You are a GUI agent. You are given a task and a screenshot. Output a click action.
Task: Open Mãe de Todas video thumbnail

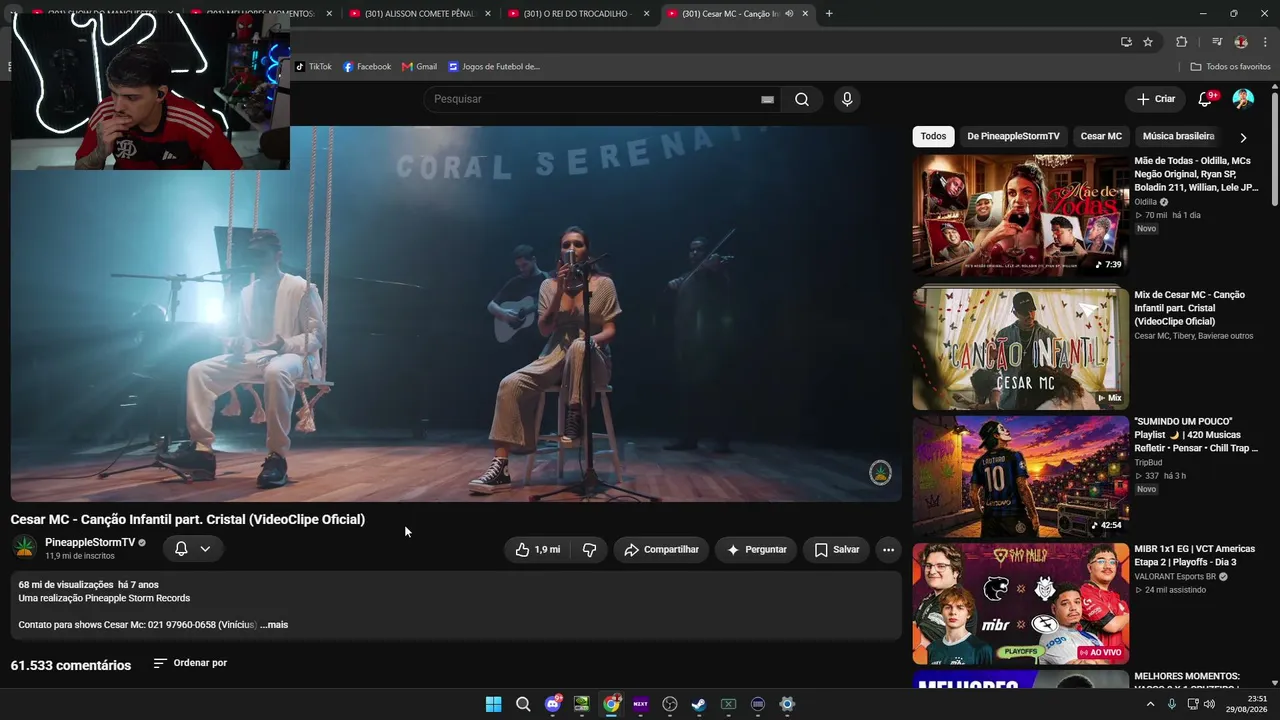pos(1020,214)
